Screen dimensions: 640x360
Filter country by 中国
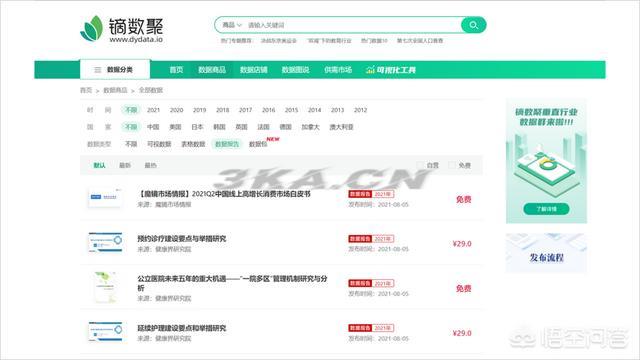point(153,127)
